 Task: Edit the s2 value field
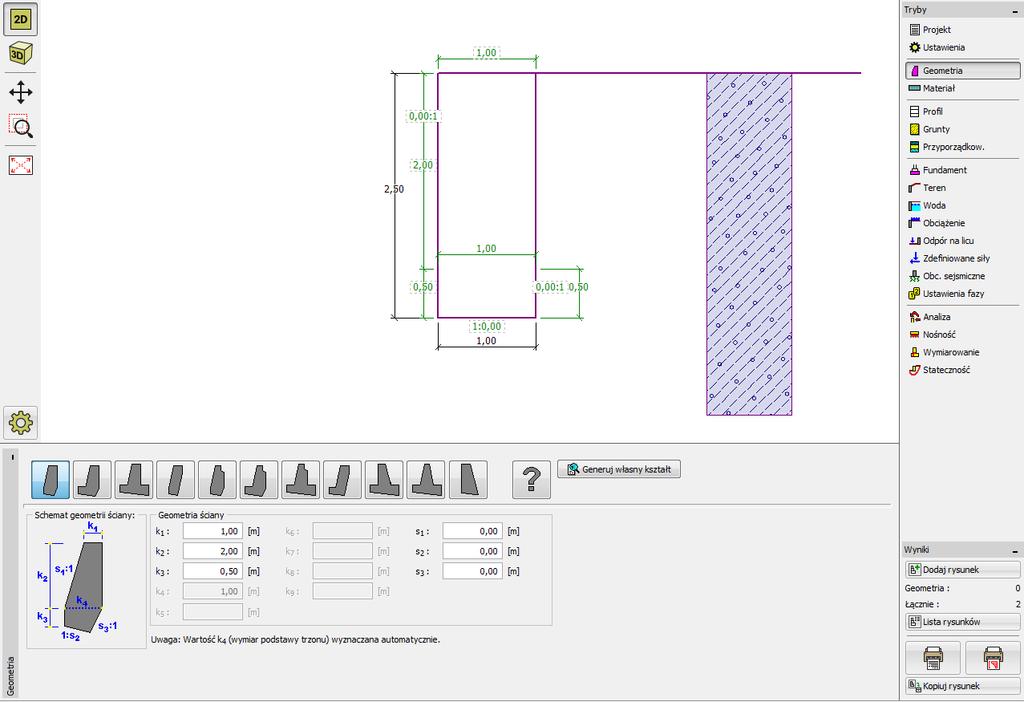coord(473,551)
